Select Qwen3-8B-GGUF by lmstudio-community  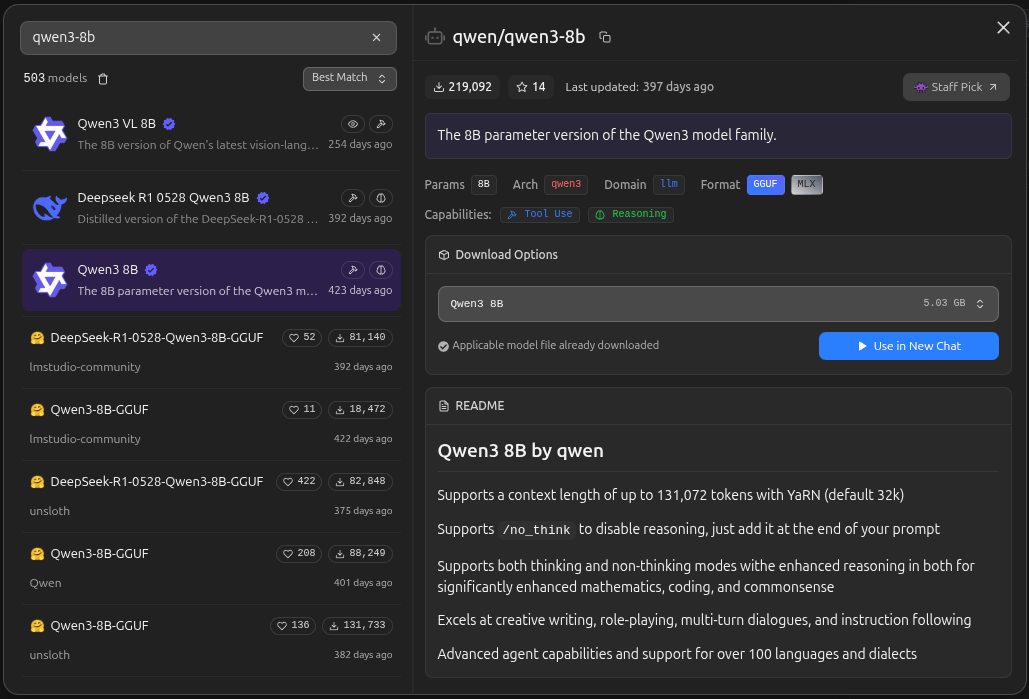coord(211,424)
